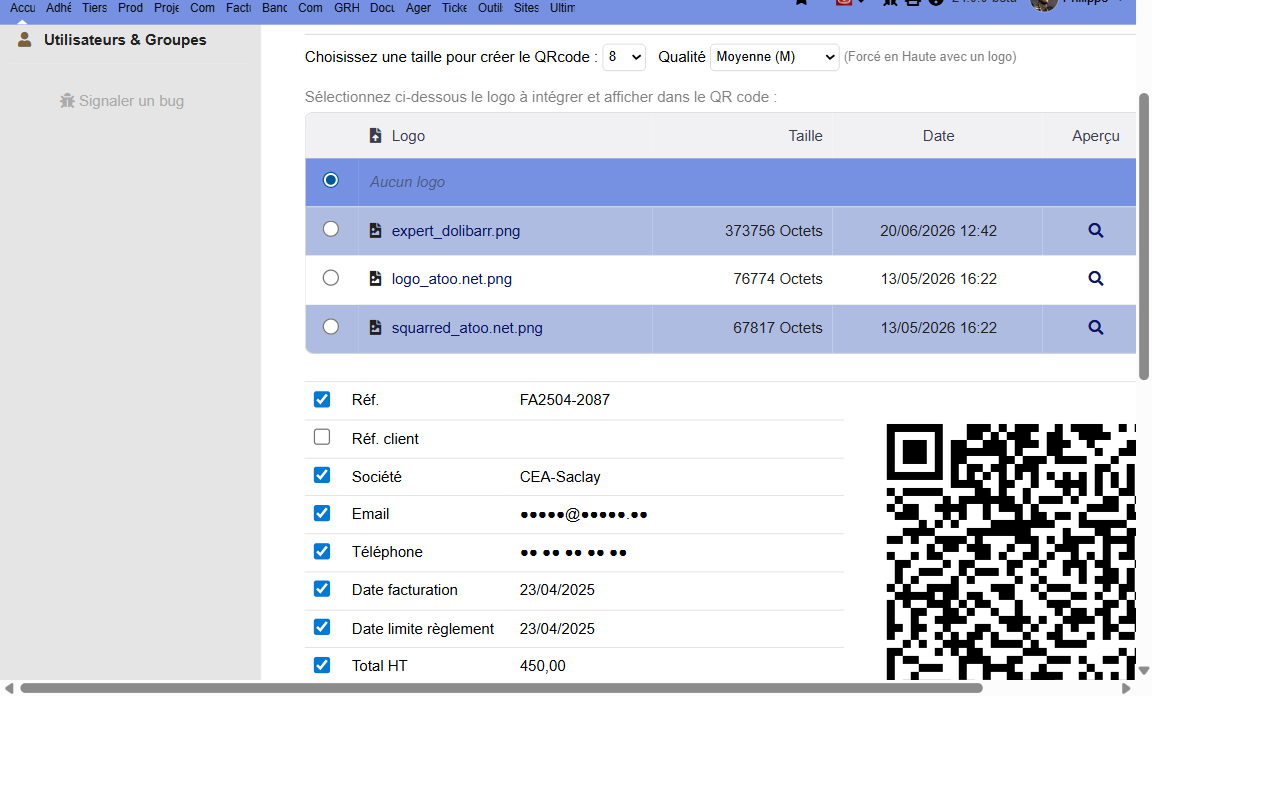
Task: Open the Utilisateurs & Groupes sidebar link
Action: pyautogui.click(x=125, y=40)
